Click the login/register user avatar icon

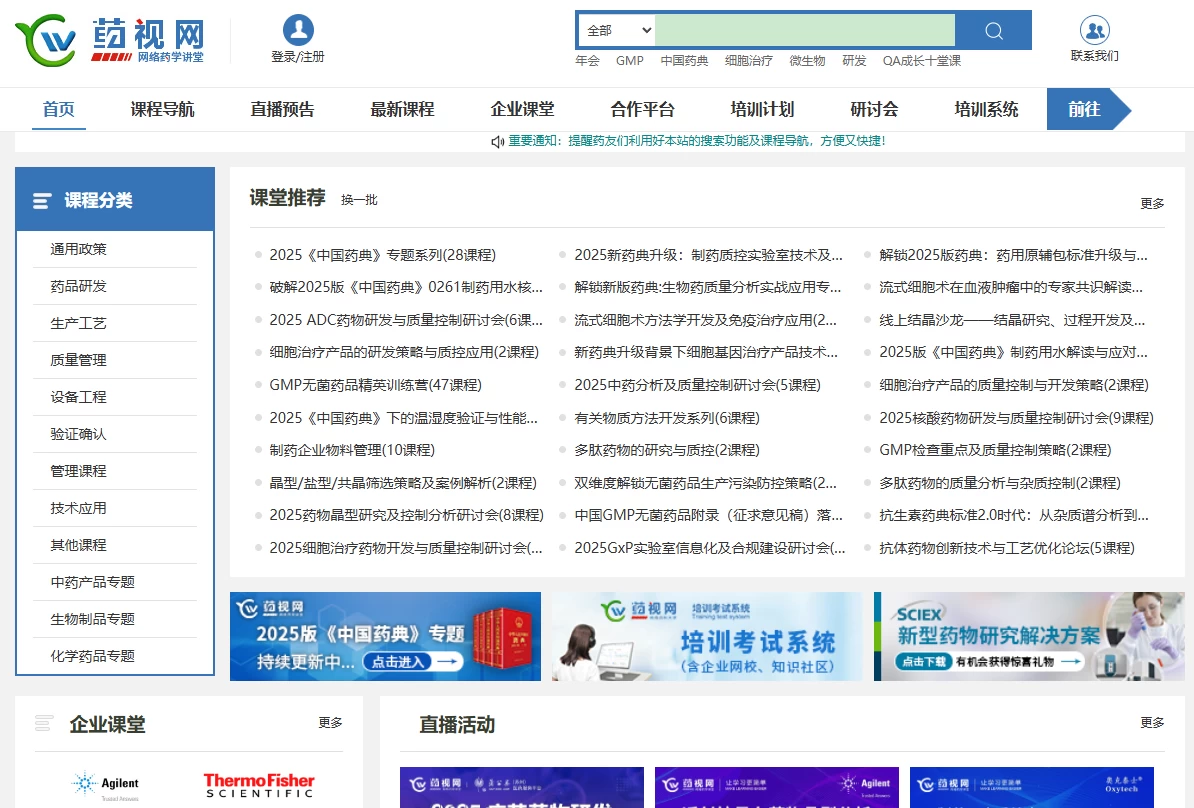(298, 30)
